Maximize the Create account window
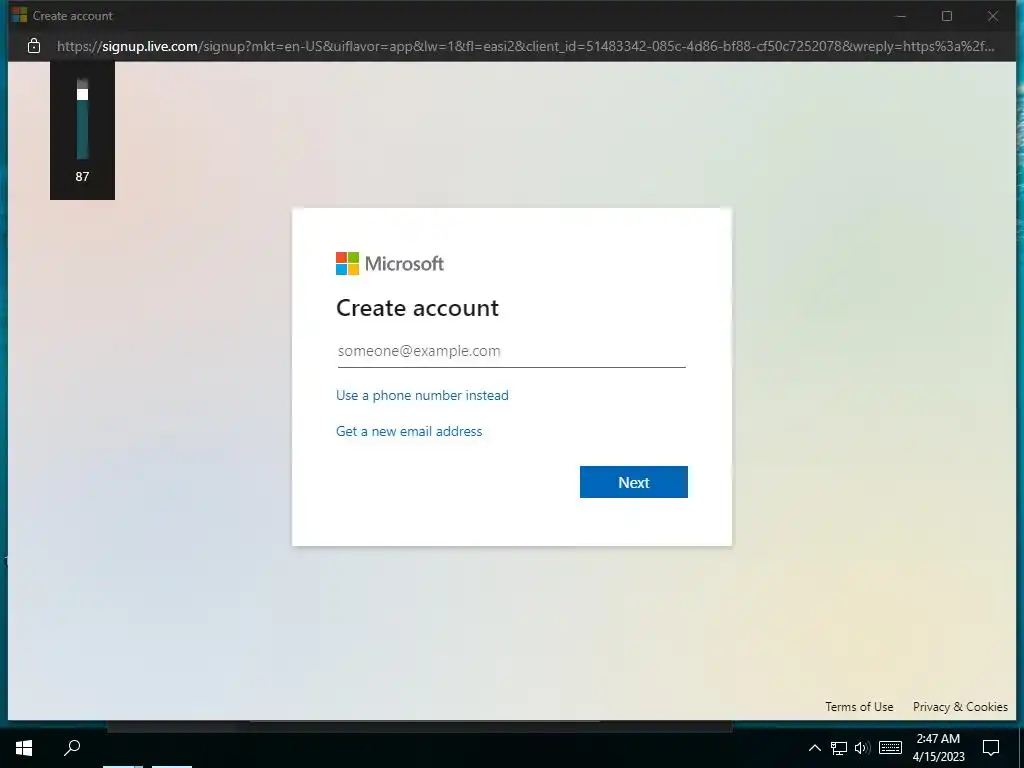The width and height of the screenshot is (1024, 768). [x=947, y=16]
